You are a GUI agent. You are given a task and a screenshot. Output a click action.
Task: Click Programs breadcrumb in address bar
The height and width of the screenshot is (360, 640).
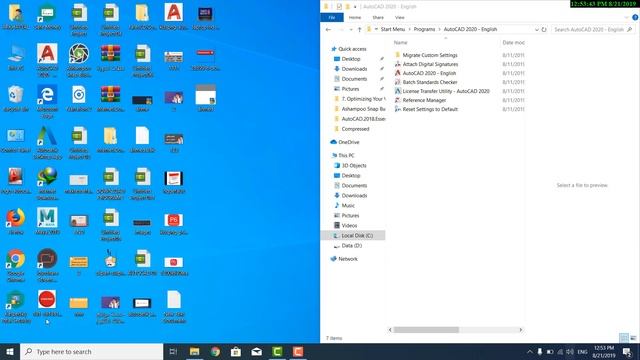click(424, 29)
